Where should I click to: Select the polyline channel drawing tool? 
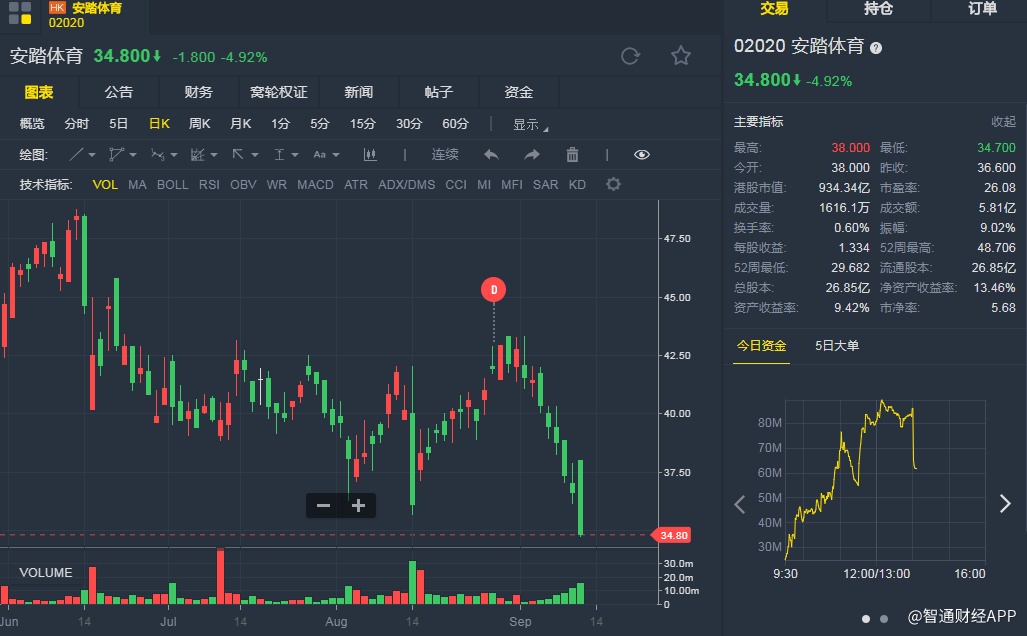117,155
